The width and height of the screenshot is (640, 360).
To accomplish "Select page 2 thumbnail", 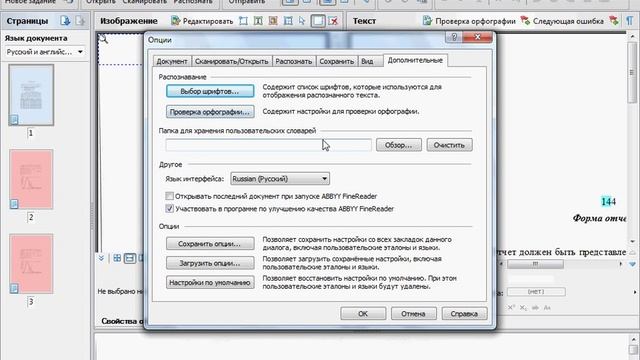I will pos(31,179).
